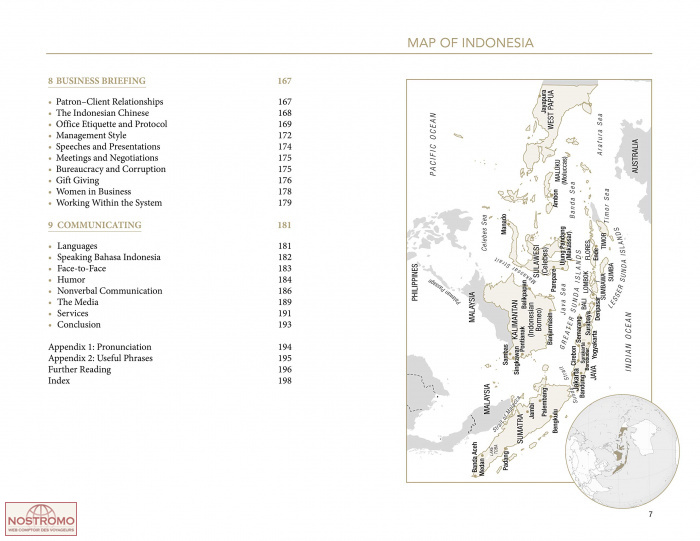Select 'Conclusion' entry
Screen dimensions: 700x541
point(79,325)
